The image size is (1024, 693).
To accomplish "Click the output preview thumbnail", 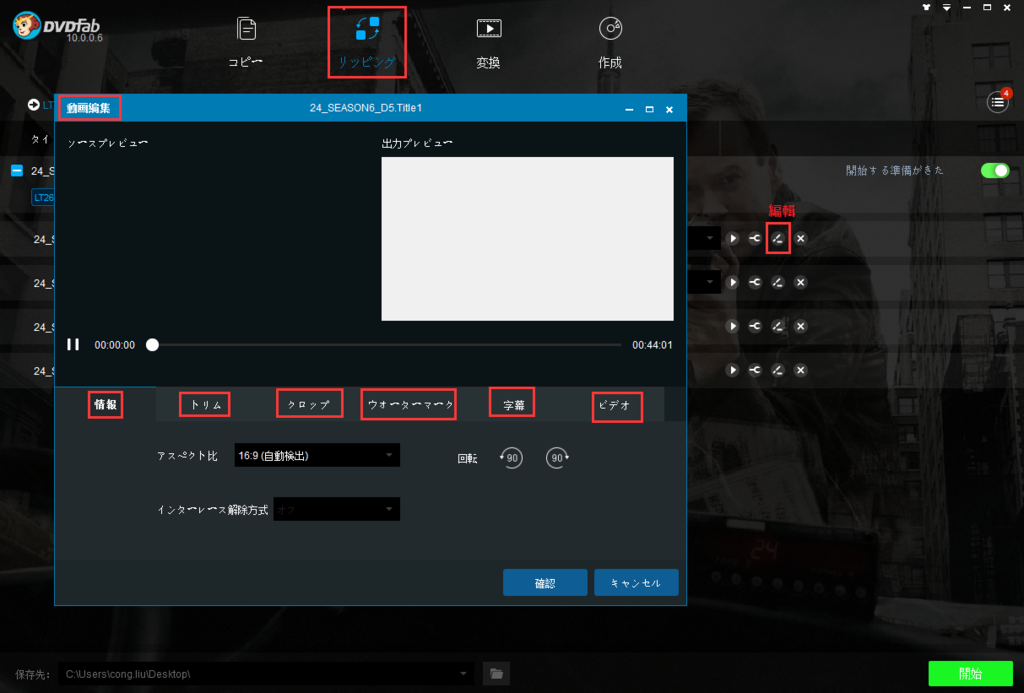I will (x=527, y=238).
